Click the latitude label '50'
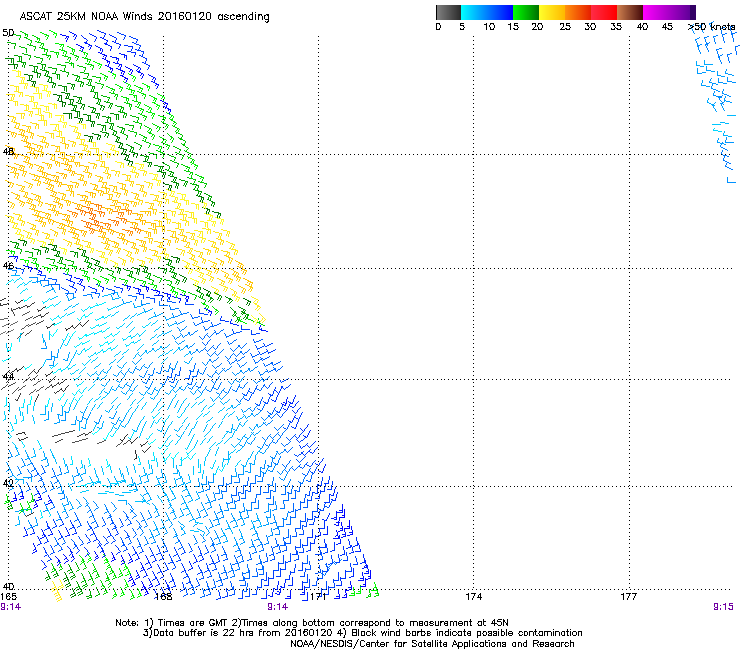740x650 pixels. click(x=8, y=33)
